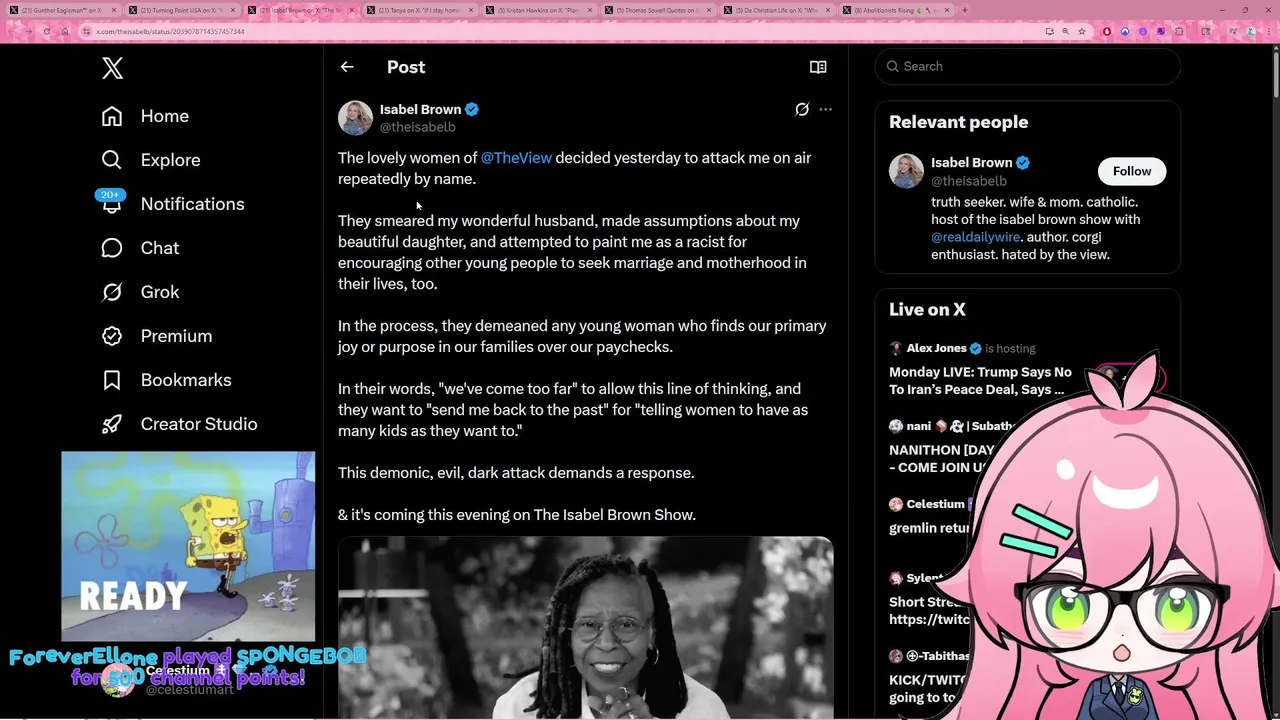Open Explore sidebar label

(170, 160)
